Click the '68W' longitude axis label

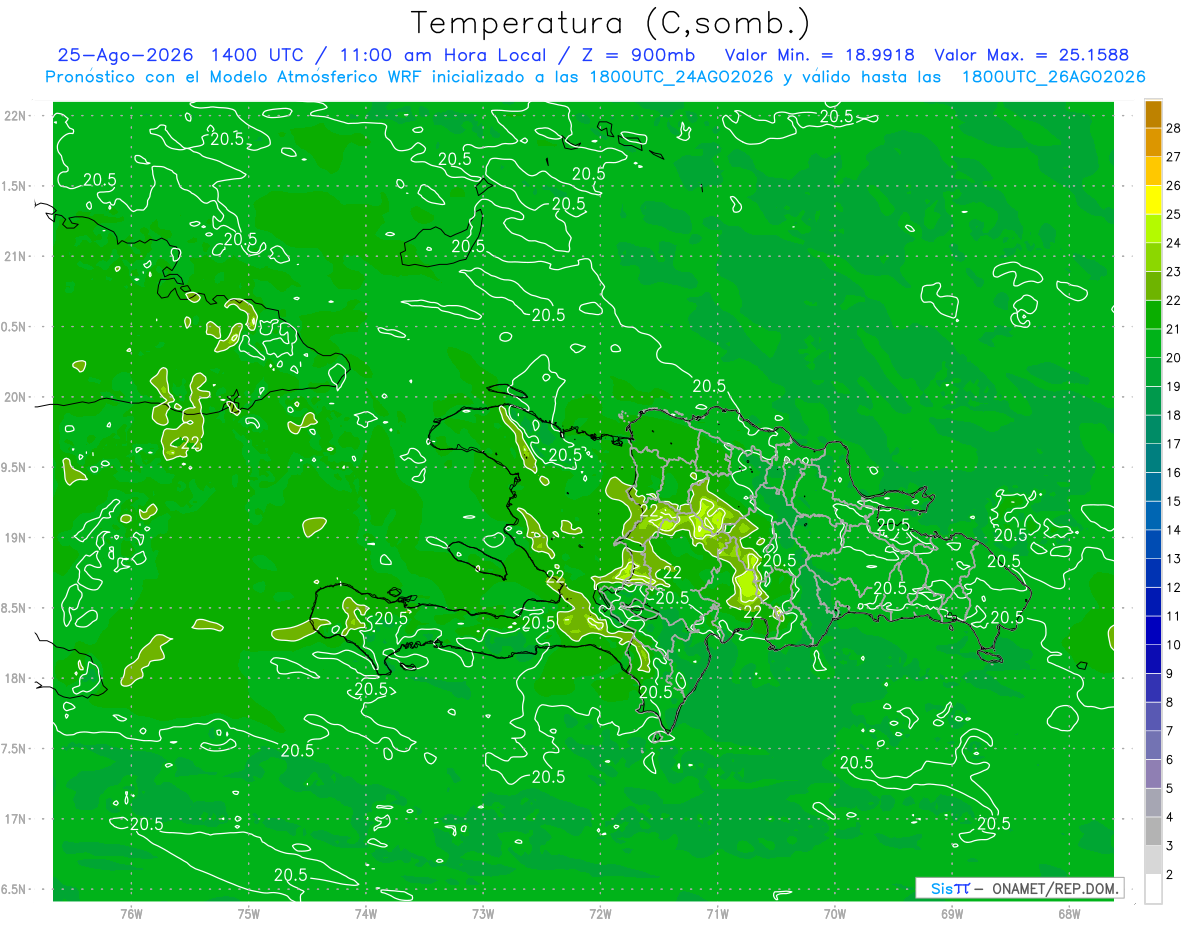(x=1069, y=913)
